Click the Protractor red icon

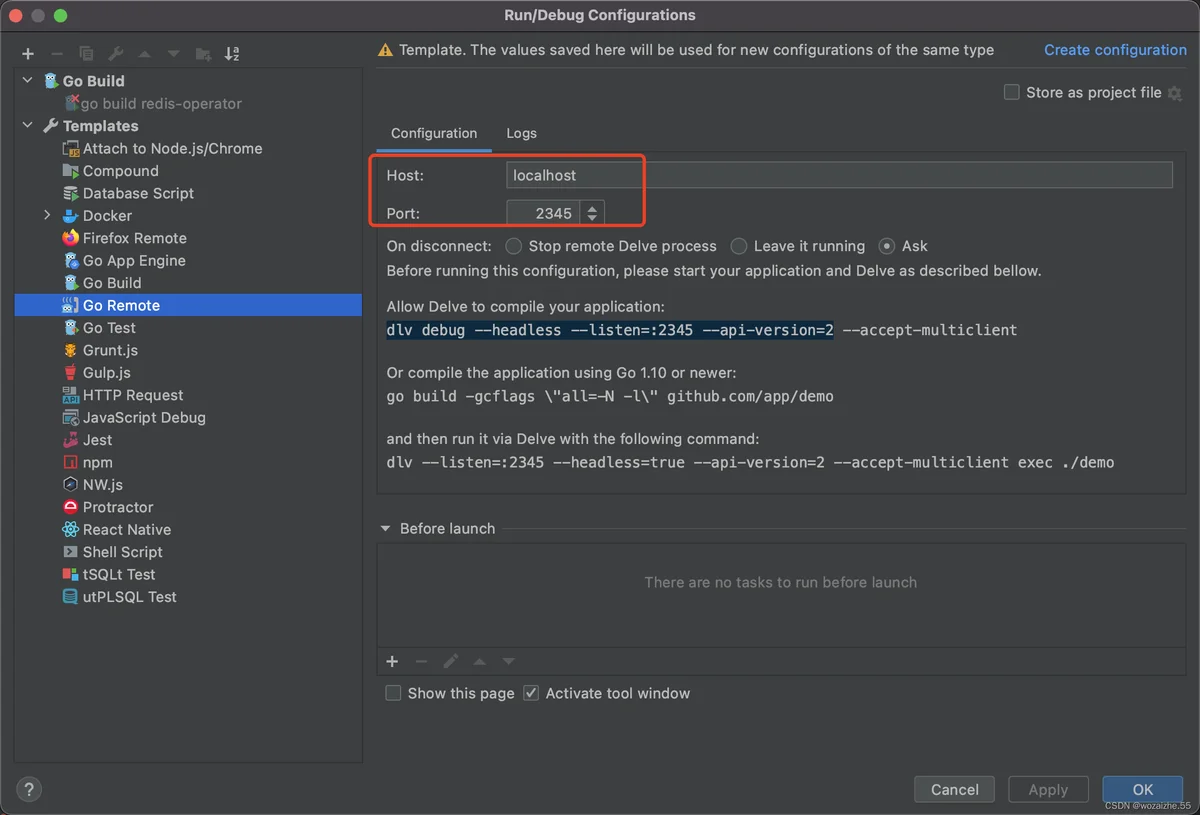click(x=70, y=507)
